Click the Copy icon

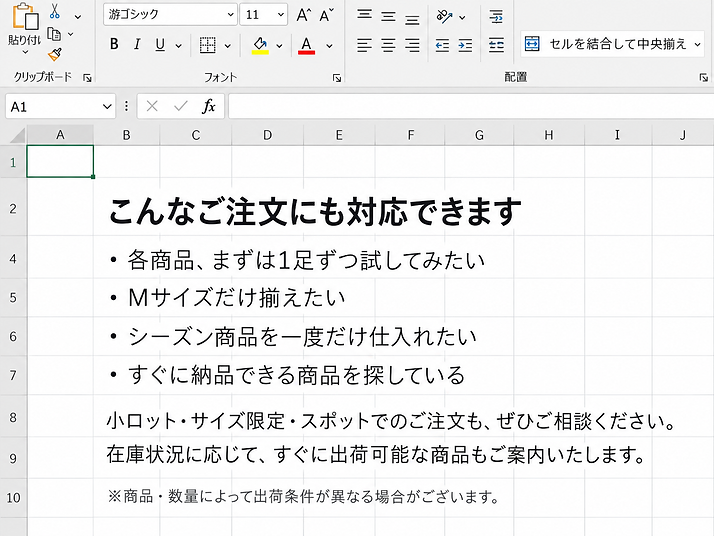point(54,34)
